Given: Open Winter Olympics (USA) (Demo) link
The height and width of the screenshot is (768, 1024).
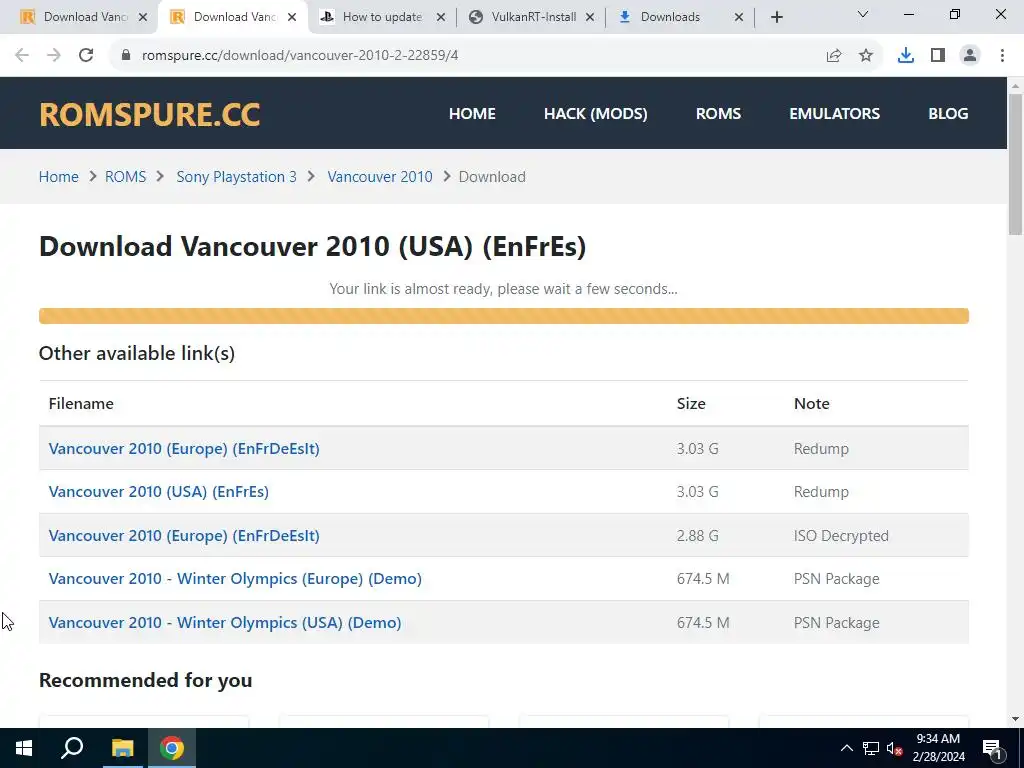Looking at the screenshot, I should [x=225, y=622].
